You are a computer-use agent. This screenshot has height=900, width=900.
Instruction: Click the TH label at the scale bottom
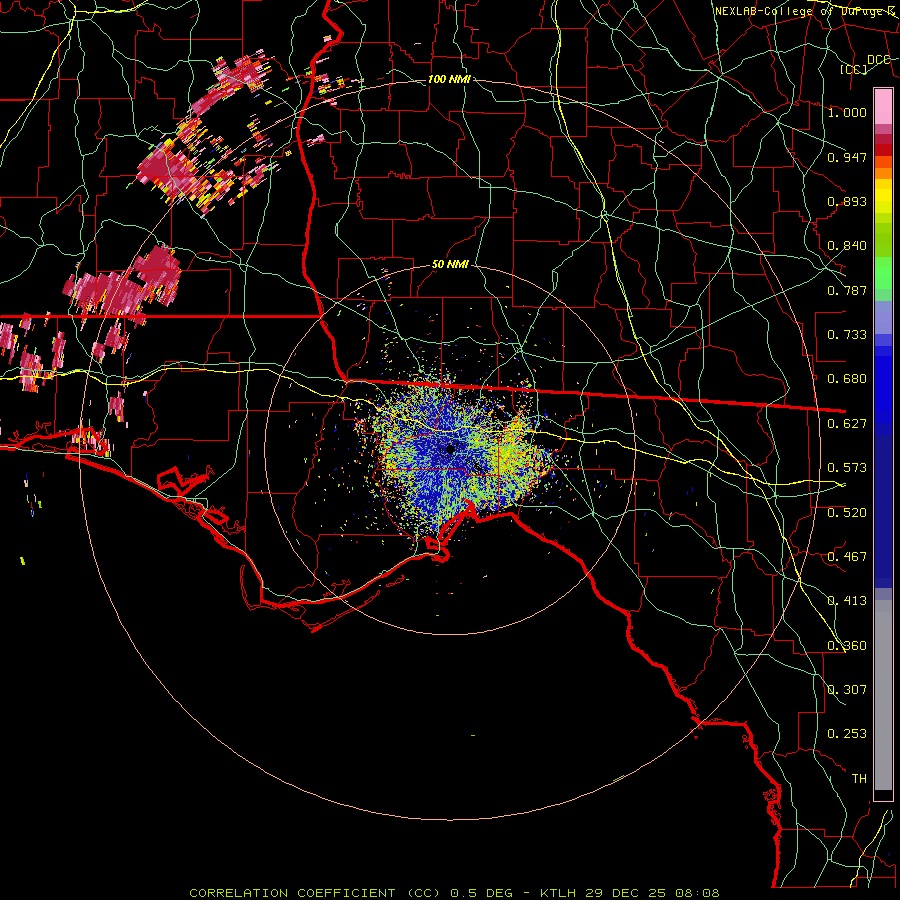click(859, 779)
